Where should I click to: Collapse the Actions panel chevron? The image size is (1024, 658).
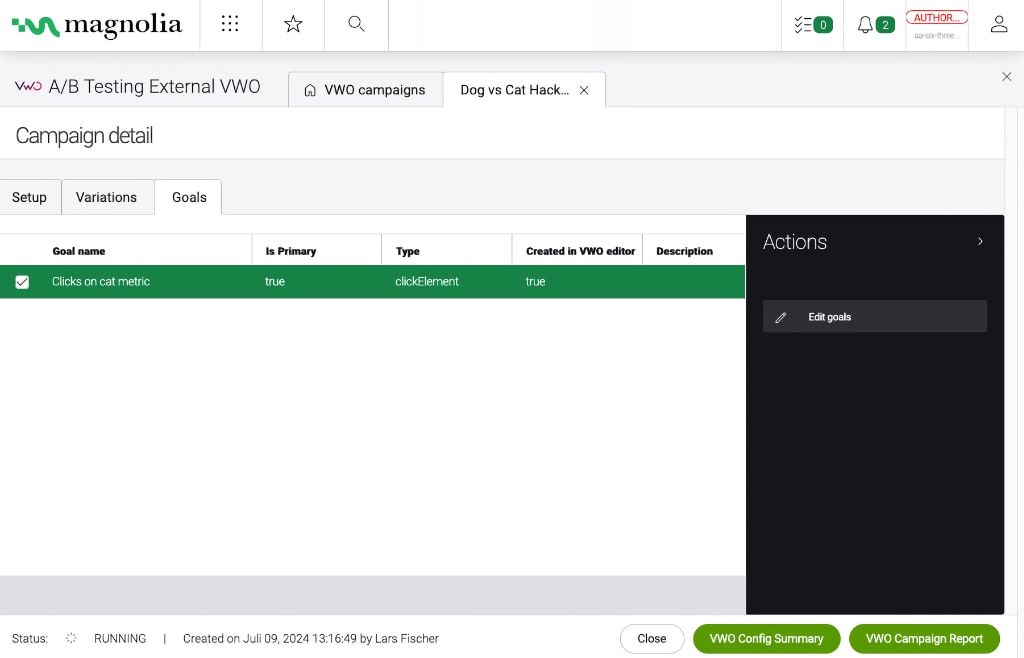(980, 241)
